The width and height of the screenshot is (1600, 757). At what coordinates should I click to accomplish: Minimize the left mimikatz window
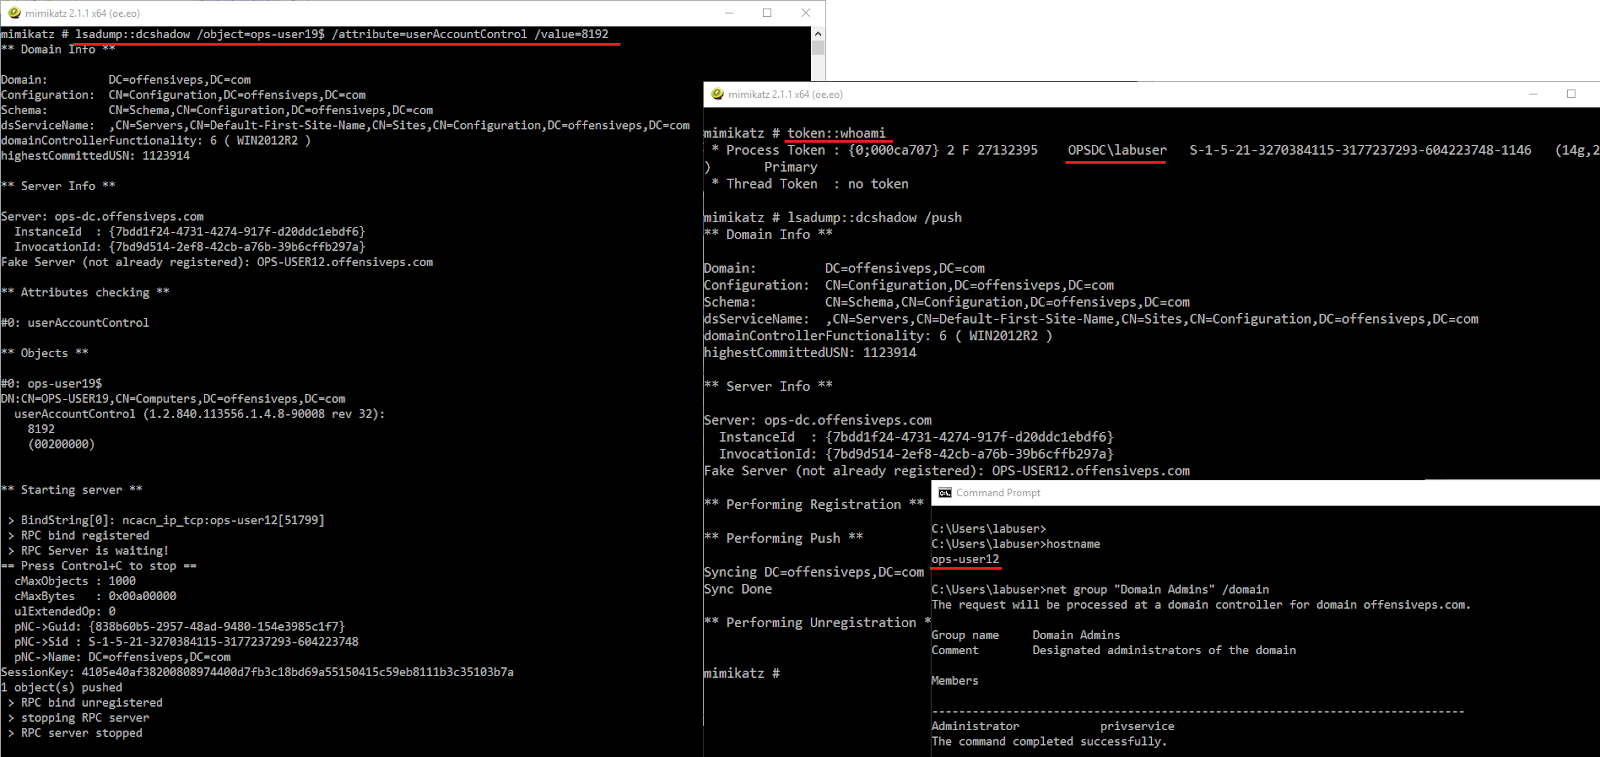pos(729,13)
